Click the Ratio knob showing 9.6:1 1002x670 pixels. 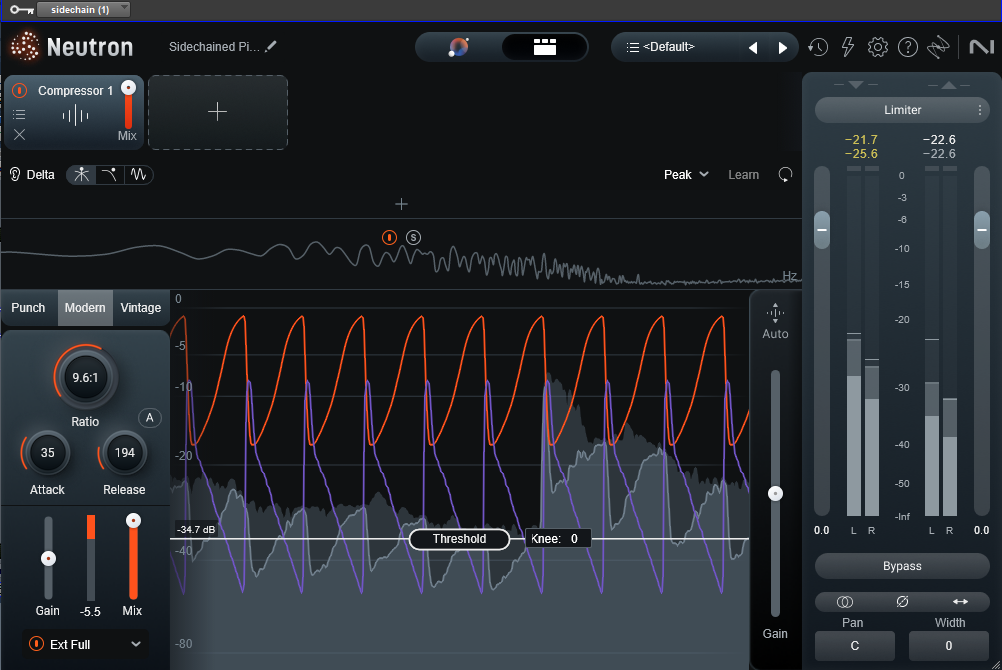coord(85,377)
